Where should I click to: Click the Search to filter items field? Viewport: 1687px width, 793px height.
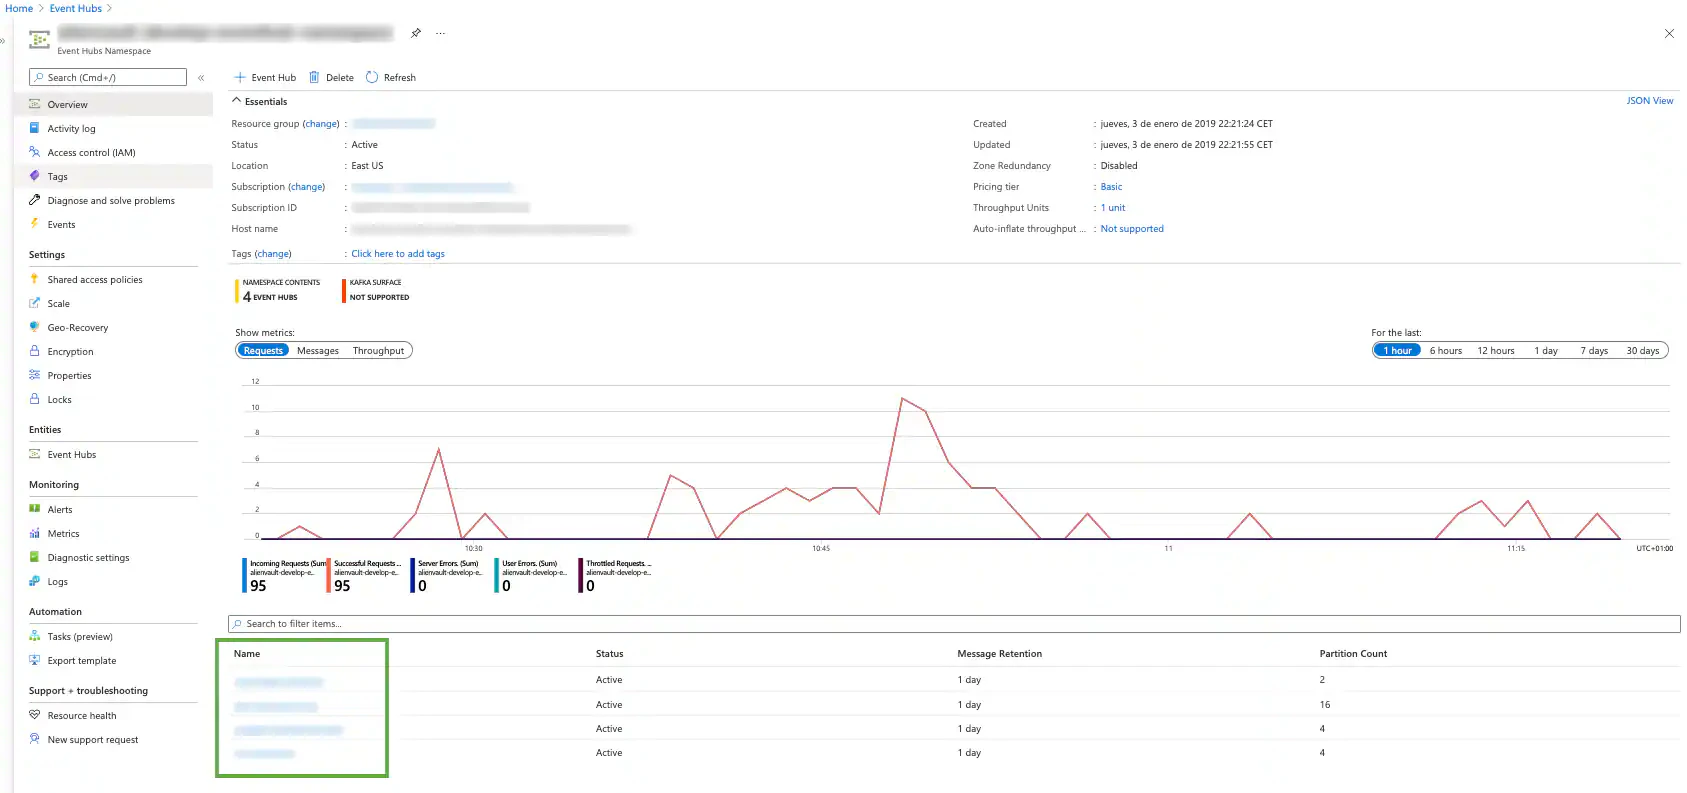tap(954, 624)
